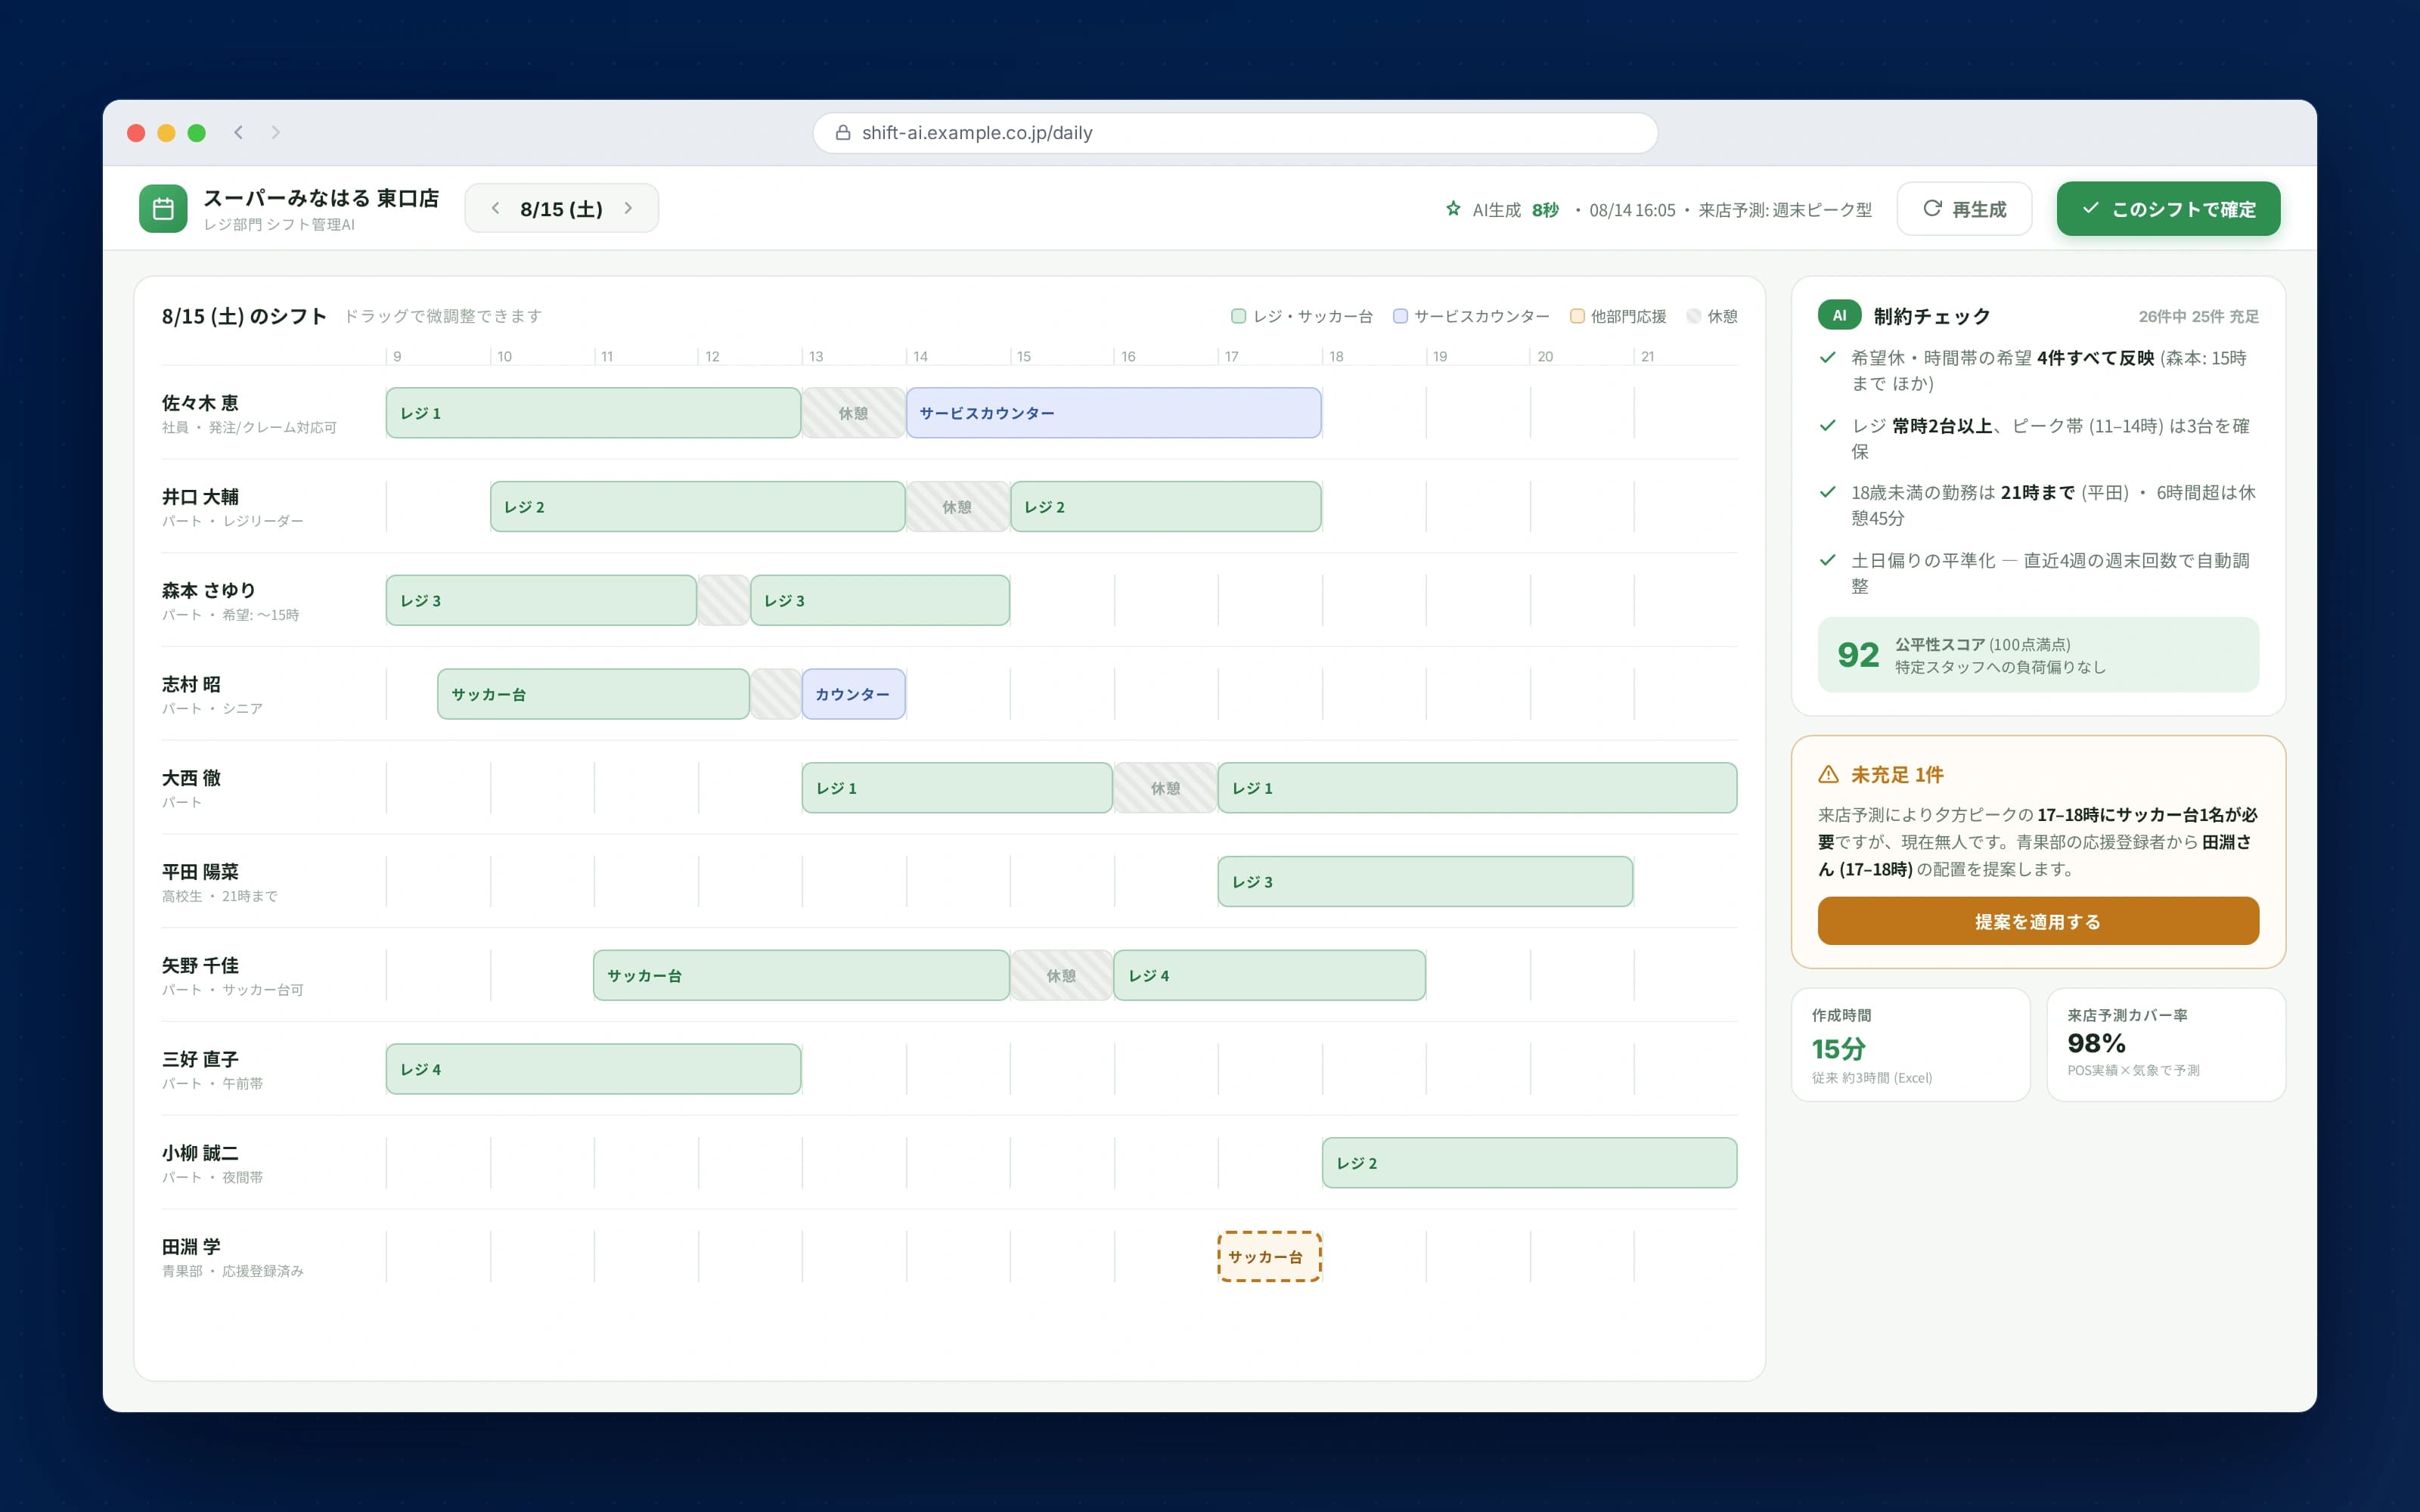Click the 来店予測カバー率 98% card
Image resolution: width=2420 pixels, height=1512 pixels.
(2166, 1045)
